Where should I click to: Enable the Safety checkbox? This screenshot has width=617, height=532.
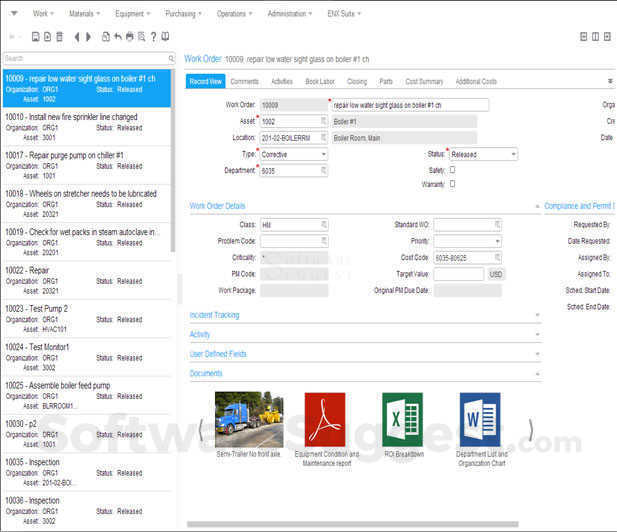pyautogui.click(x=453, y=170)
